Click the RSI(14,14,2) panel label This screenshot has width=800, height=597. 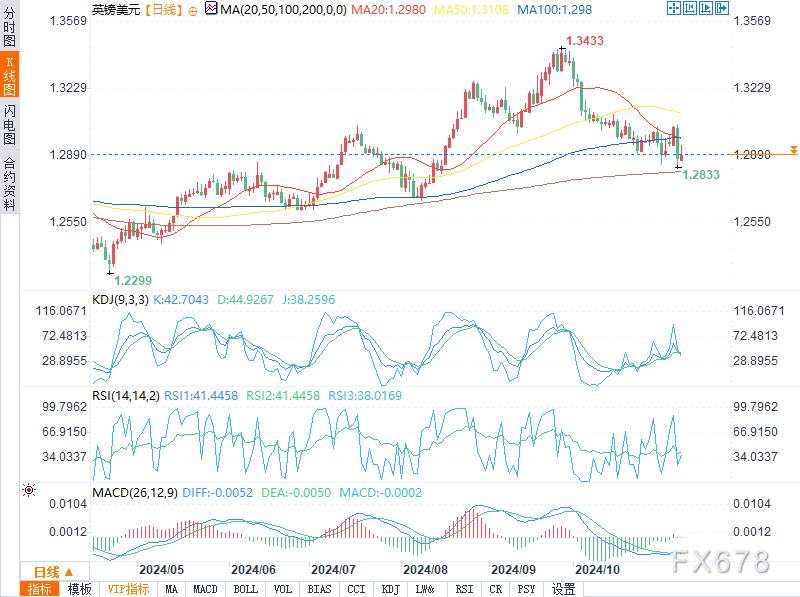point(126,395)
